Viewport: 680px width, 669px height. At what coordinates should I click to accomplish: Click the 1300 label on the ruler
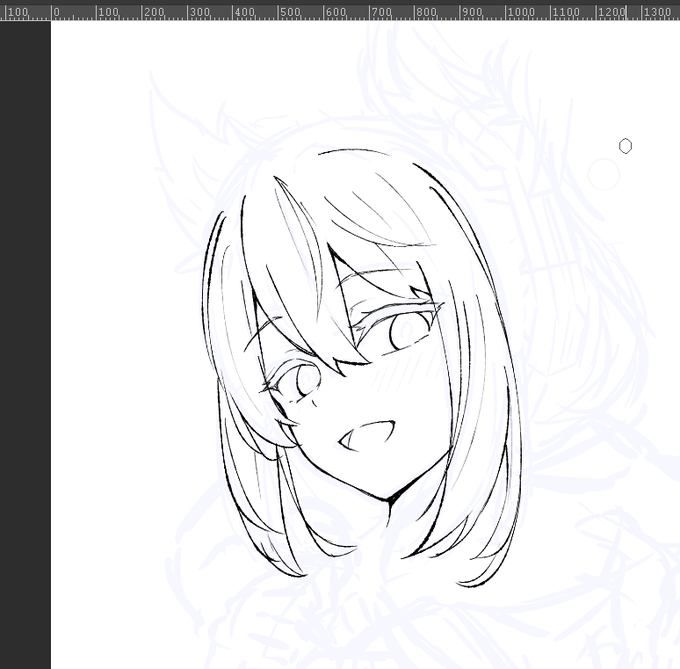tap(657, 12)
